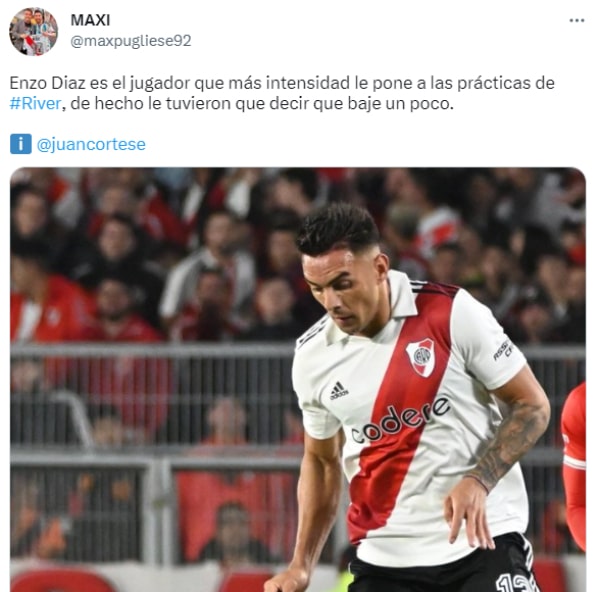Click the red banner behind the fence
The image size is (600, 592).
[235, 515]
